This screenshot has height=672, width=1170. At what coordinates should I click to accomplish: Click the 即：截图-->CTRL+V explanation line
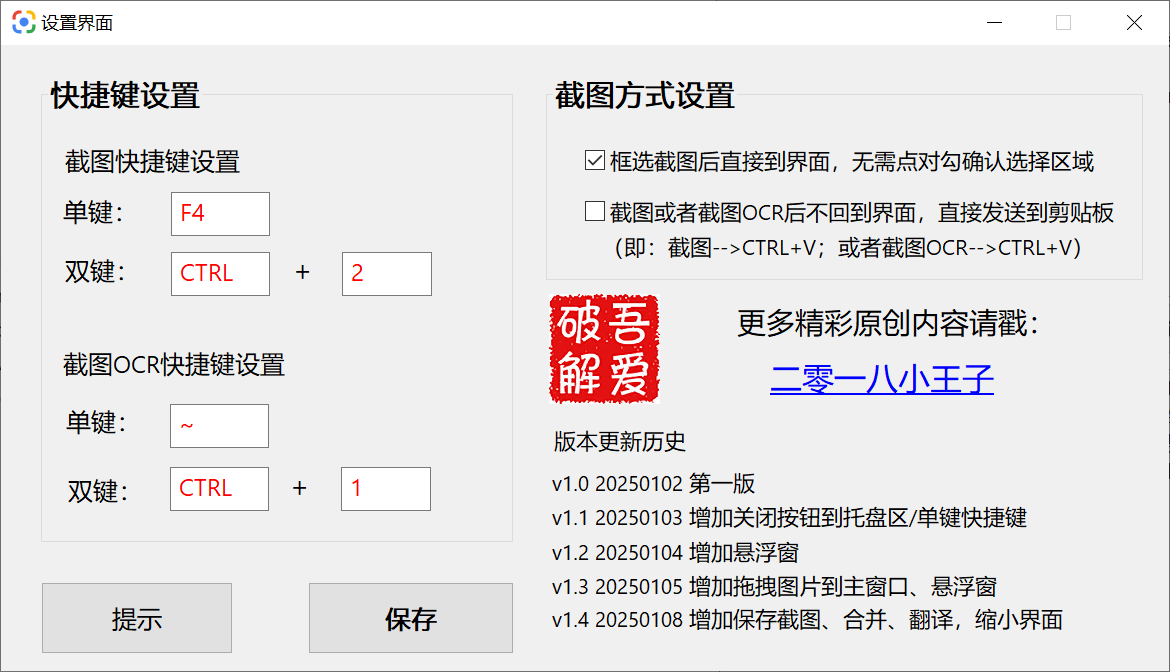coord(848,248)
